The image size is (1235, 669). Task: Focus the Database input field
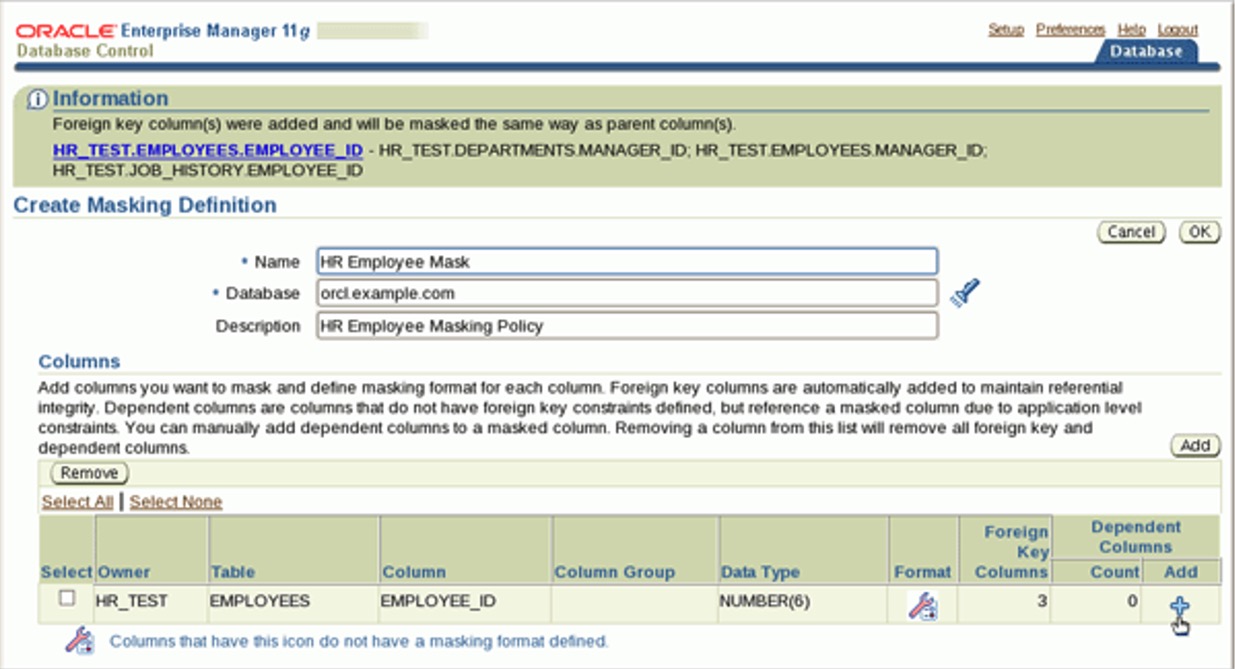pos(627,293)
